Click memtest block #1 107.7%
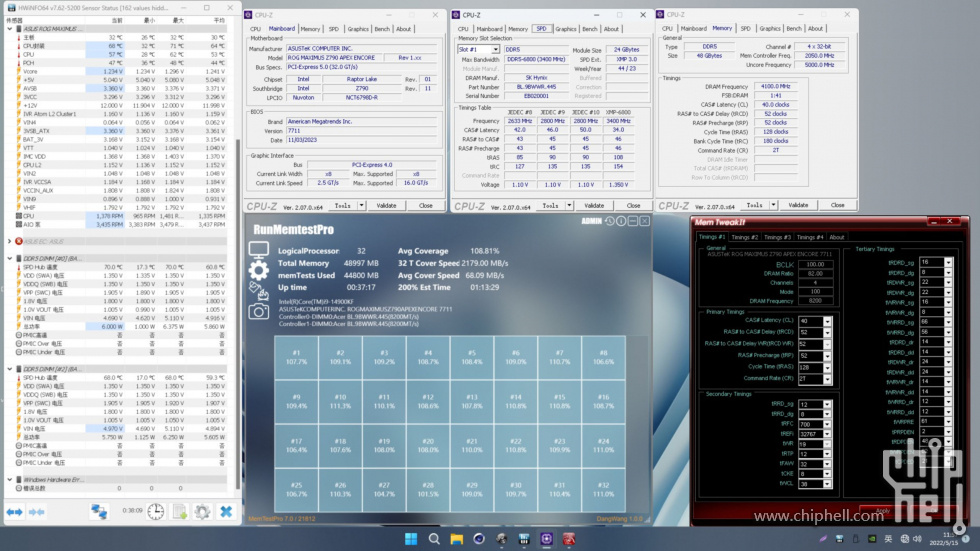This screenshot has width=980, height=551. click(296, 357)
